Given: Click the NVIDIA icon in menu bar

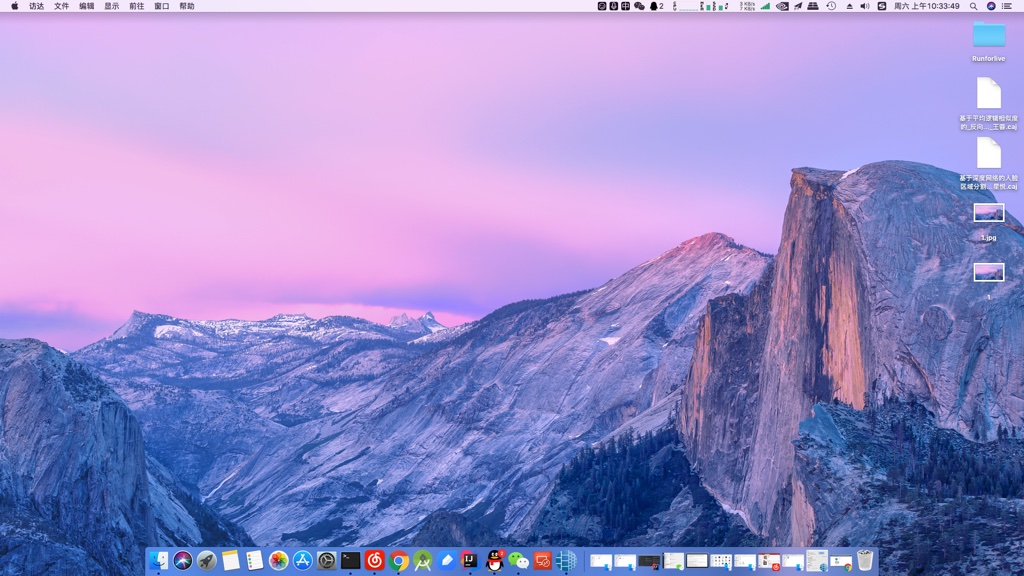Looking at the screenshot, I should 782,6.
